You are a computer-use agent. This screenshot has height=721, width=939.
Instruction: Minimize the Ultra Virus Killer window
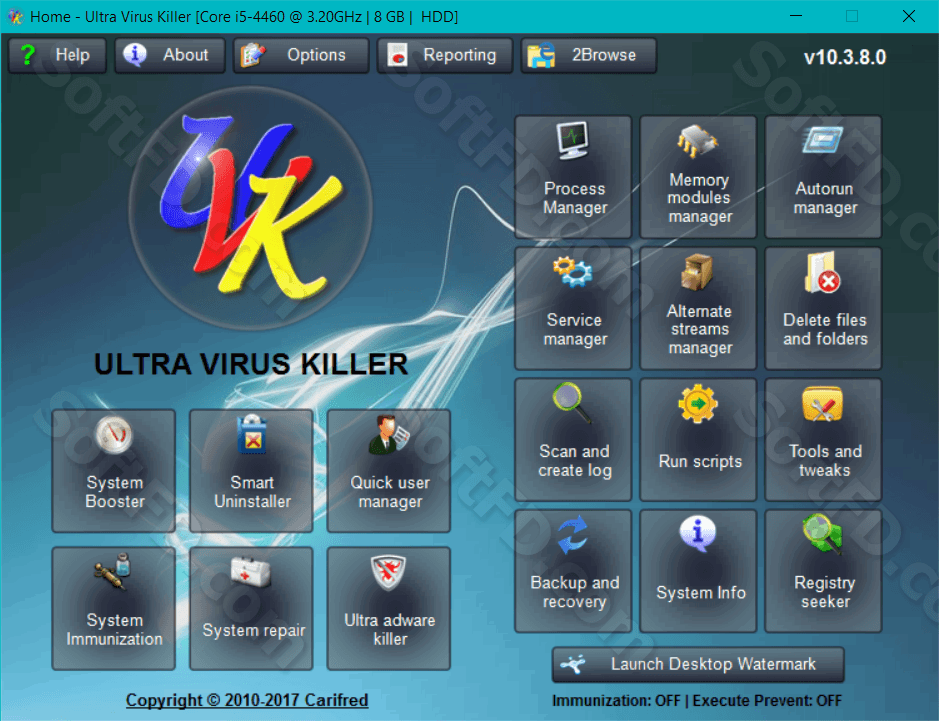[796, 16]
